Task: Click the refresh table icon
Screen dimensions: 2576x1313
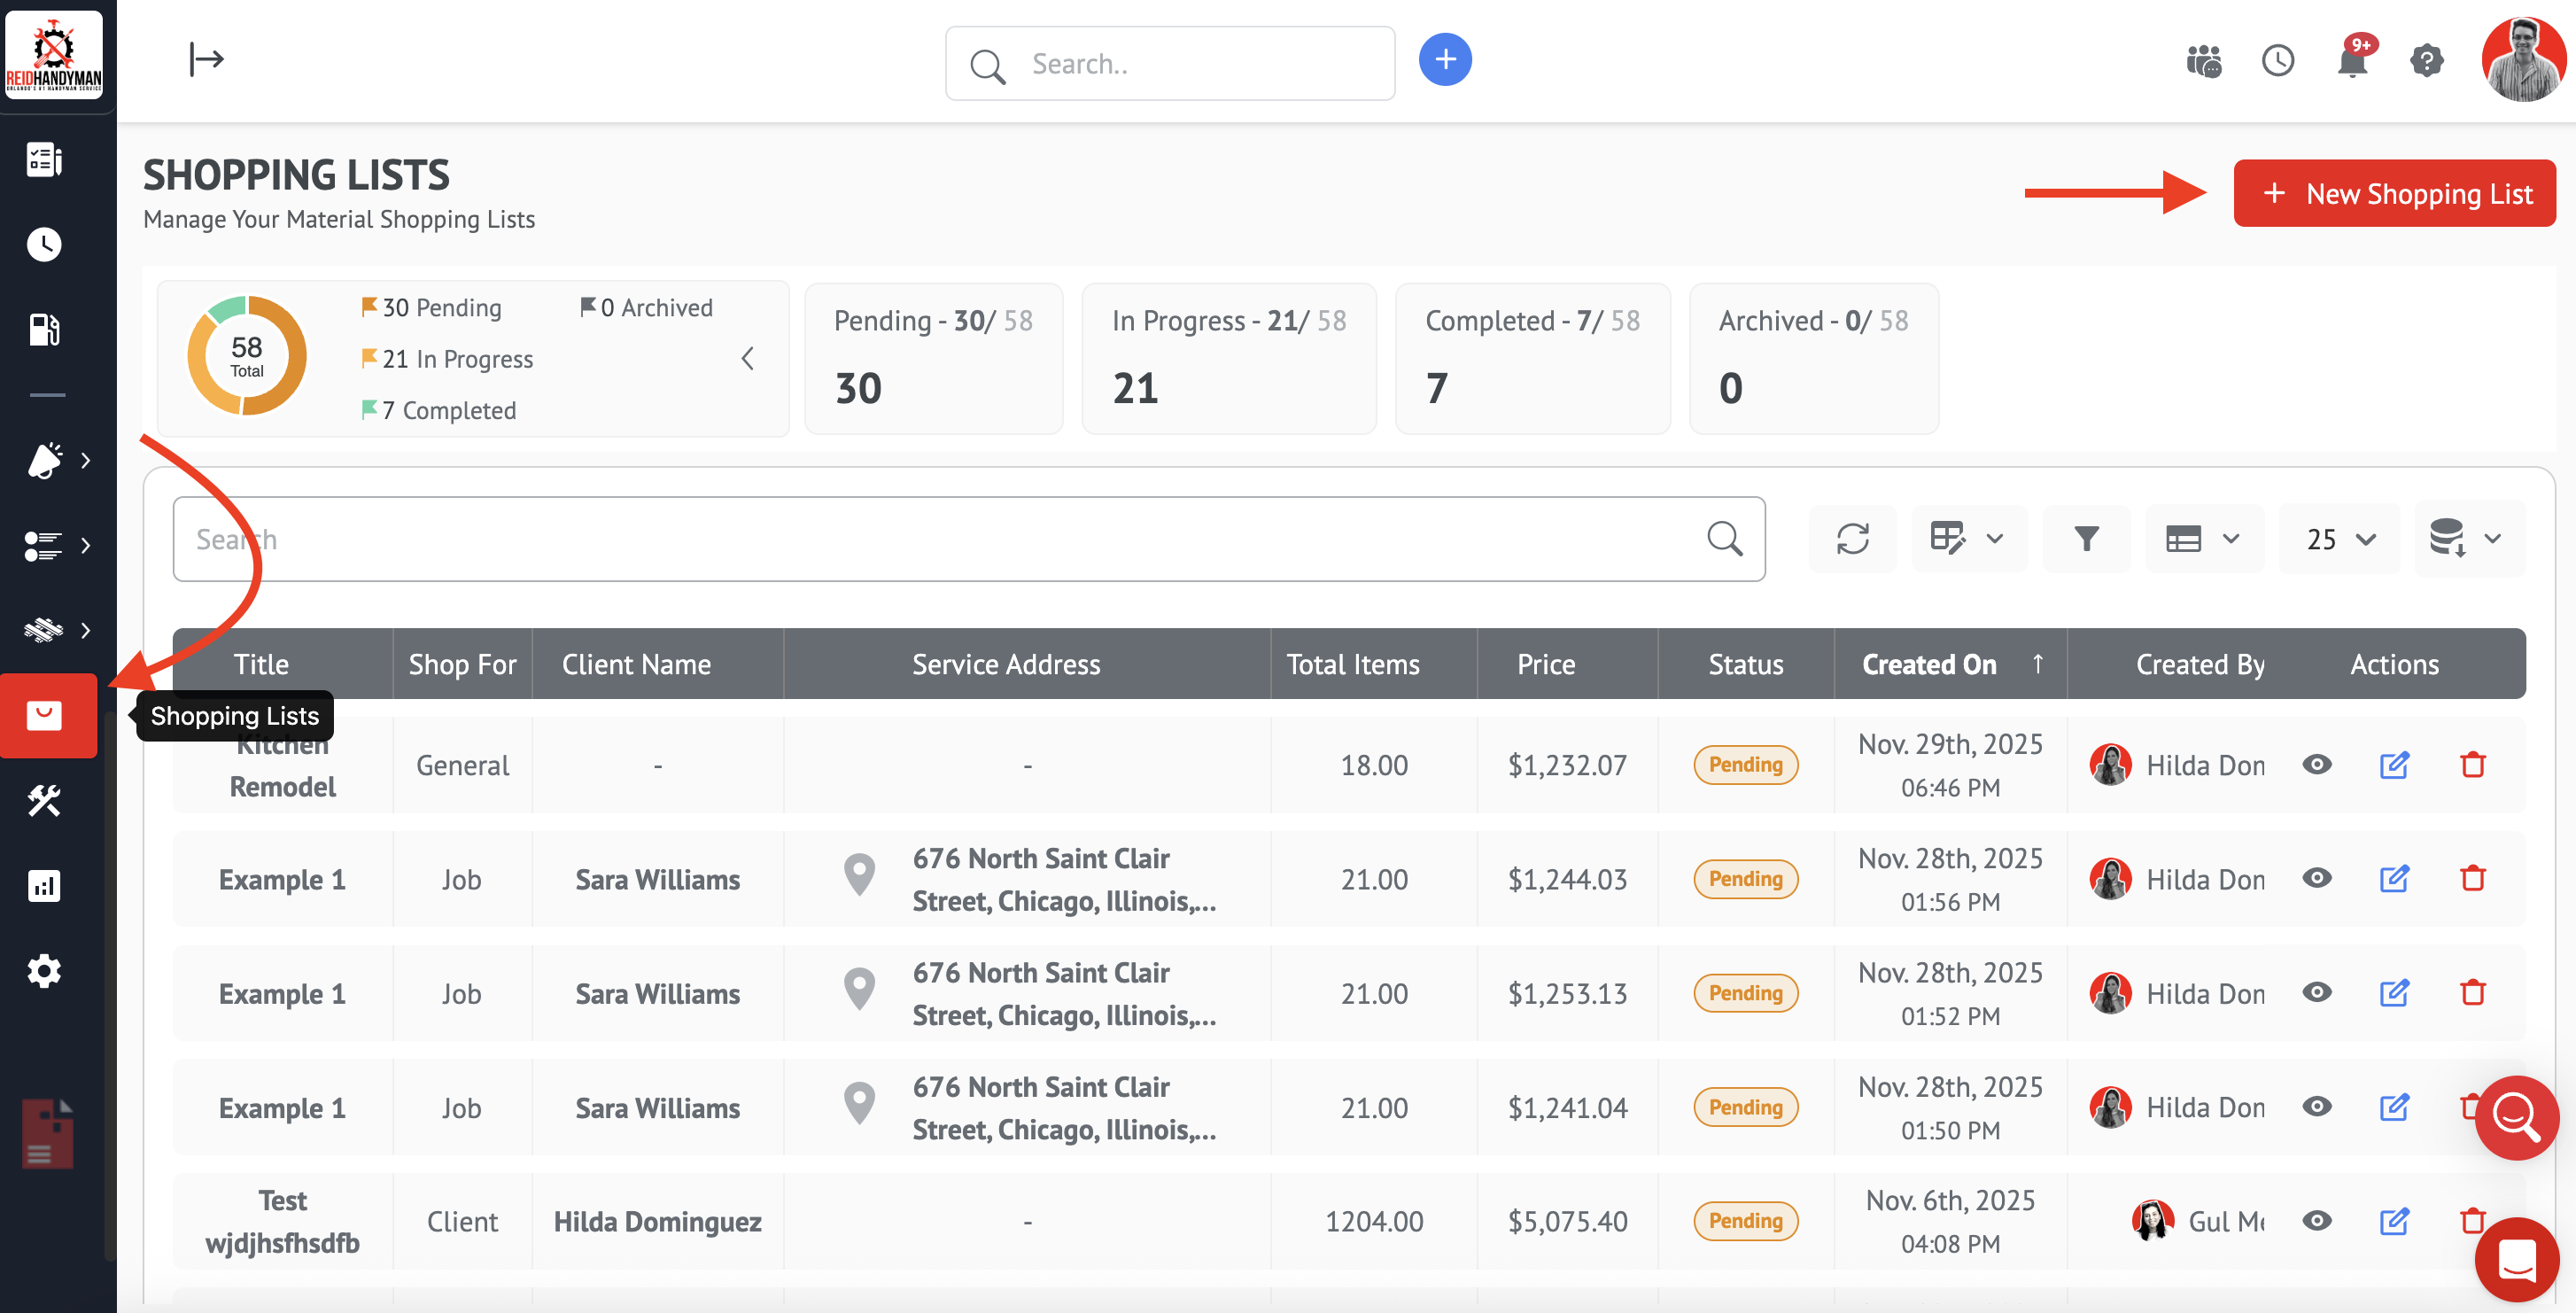Action: point(1852,539)
